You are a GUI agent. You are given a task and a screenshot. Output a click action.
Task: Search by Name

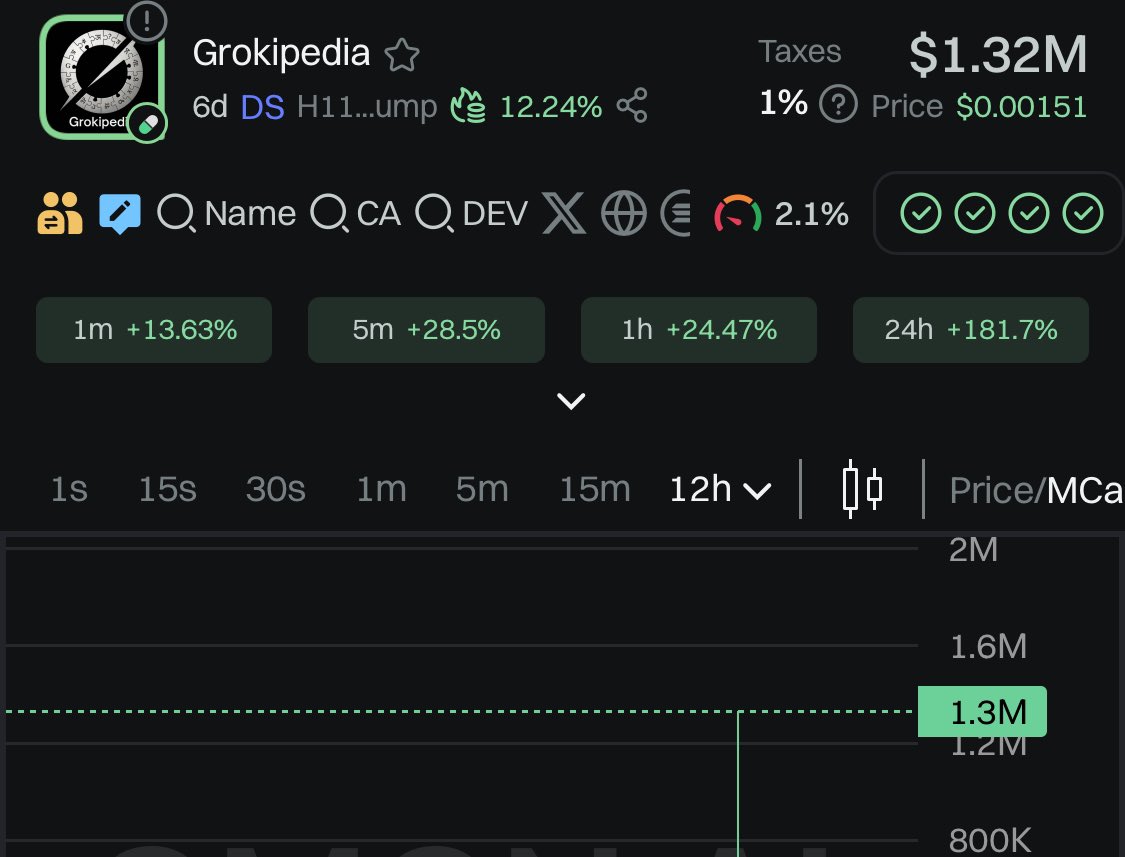pos(226,213)
